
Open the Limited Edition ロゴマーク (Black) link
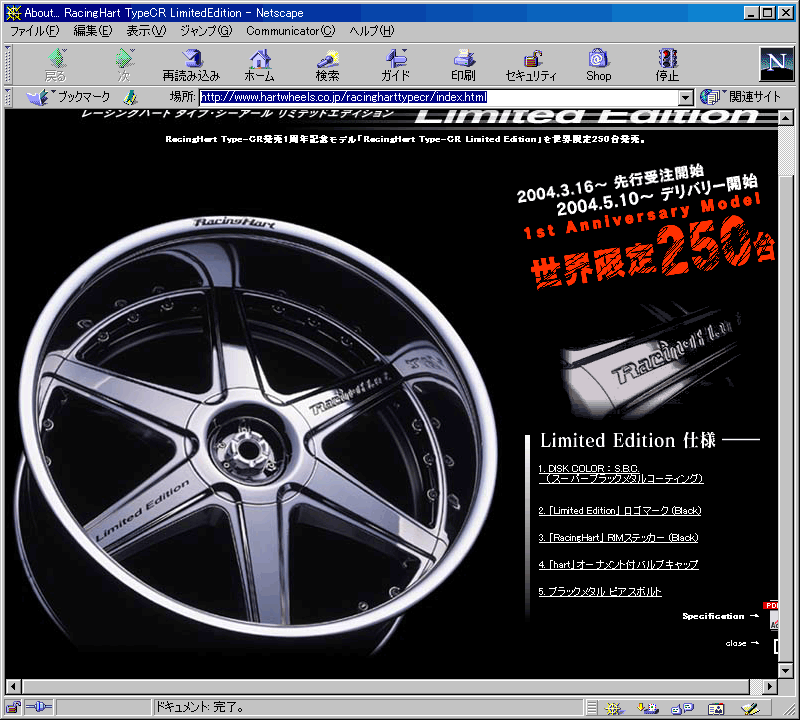pyautogui.click(x=620, y=510)
